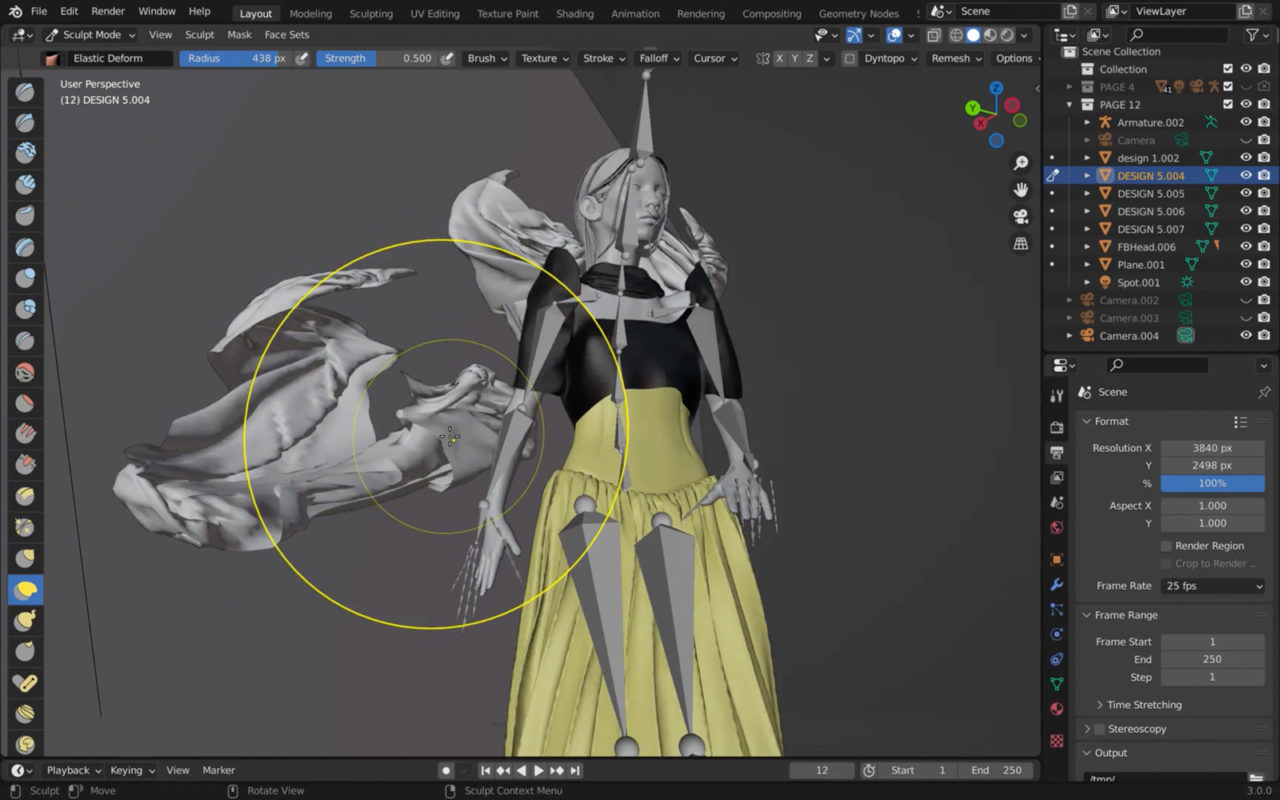Image resolution: width=1280 pixels, height=800 pixels.
Task: Open the Texture properties checker tab
Action: click(x=1057, y=742)
